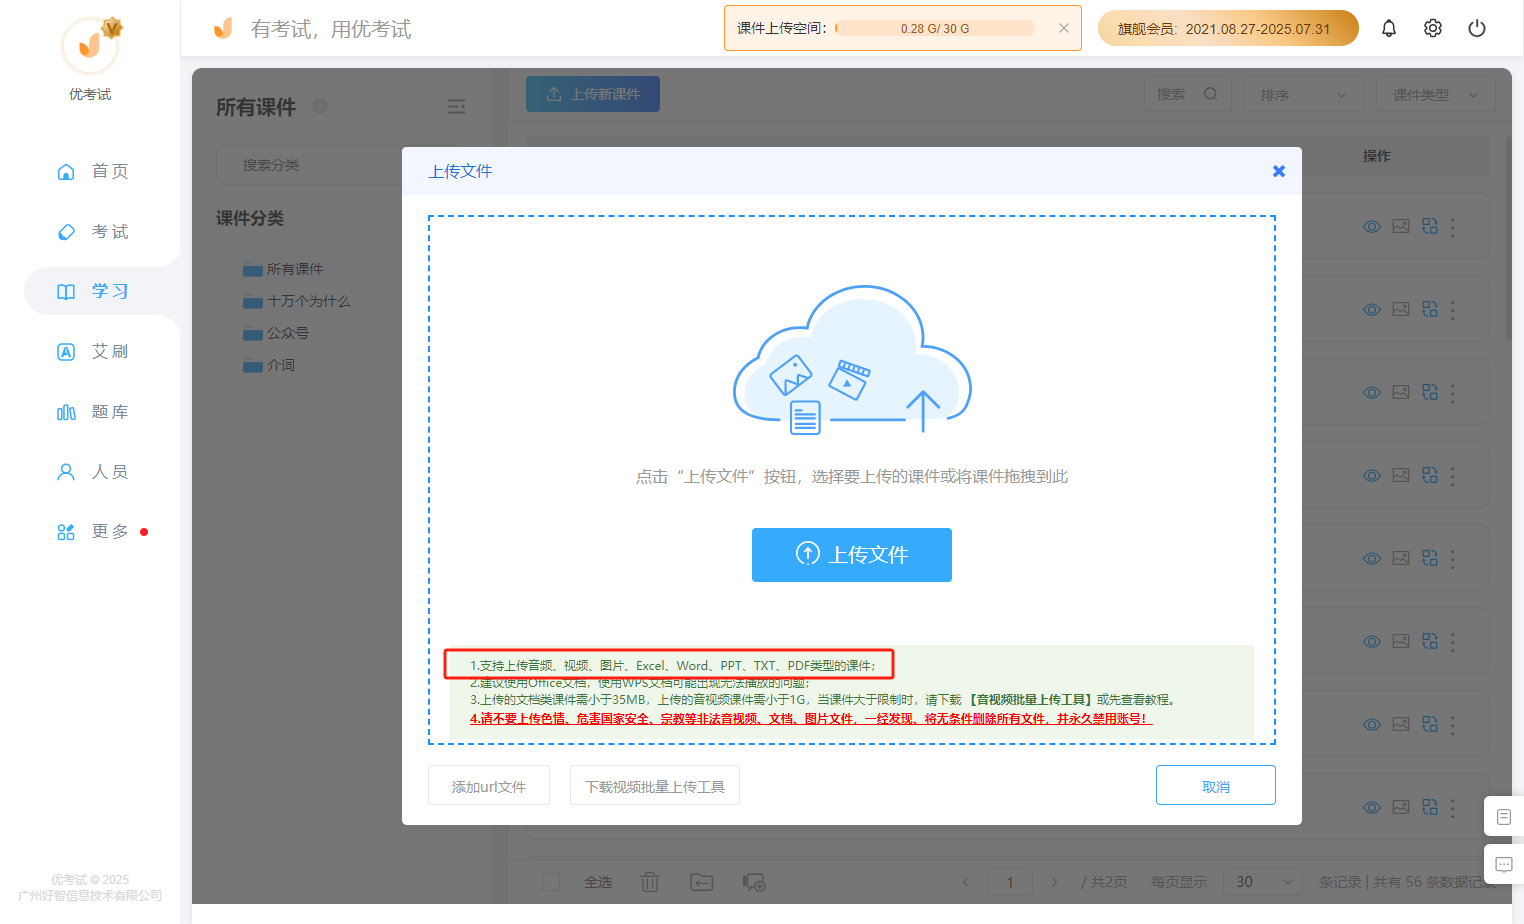This screenshot has width=1524, height=924.
Task: Click the power logout icon
Action: [x=1477, y=28]
